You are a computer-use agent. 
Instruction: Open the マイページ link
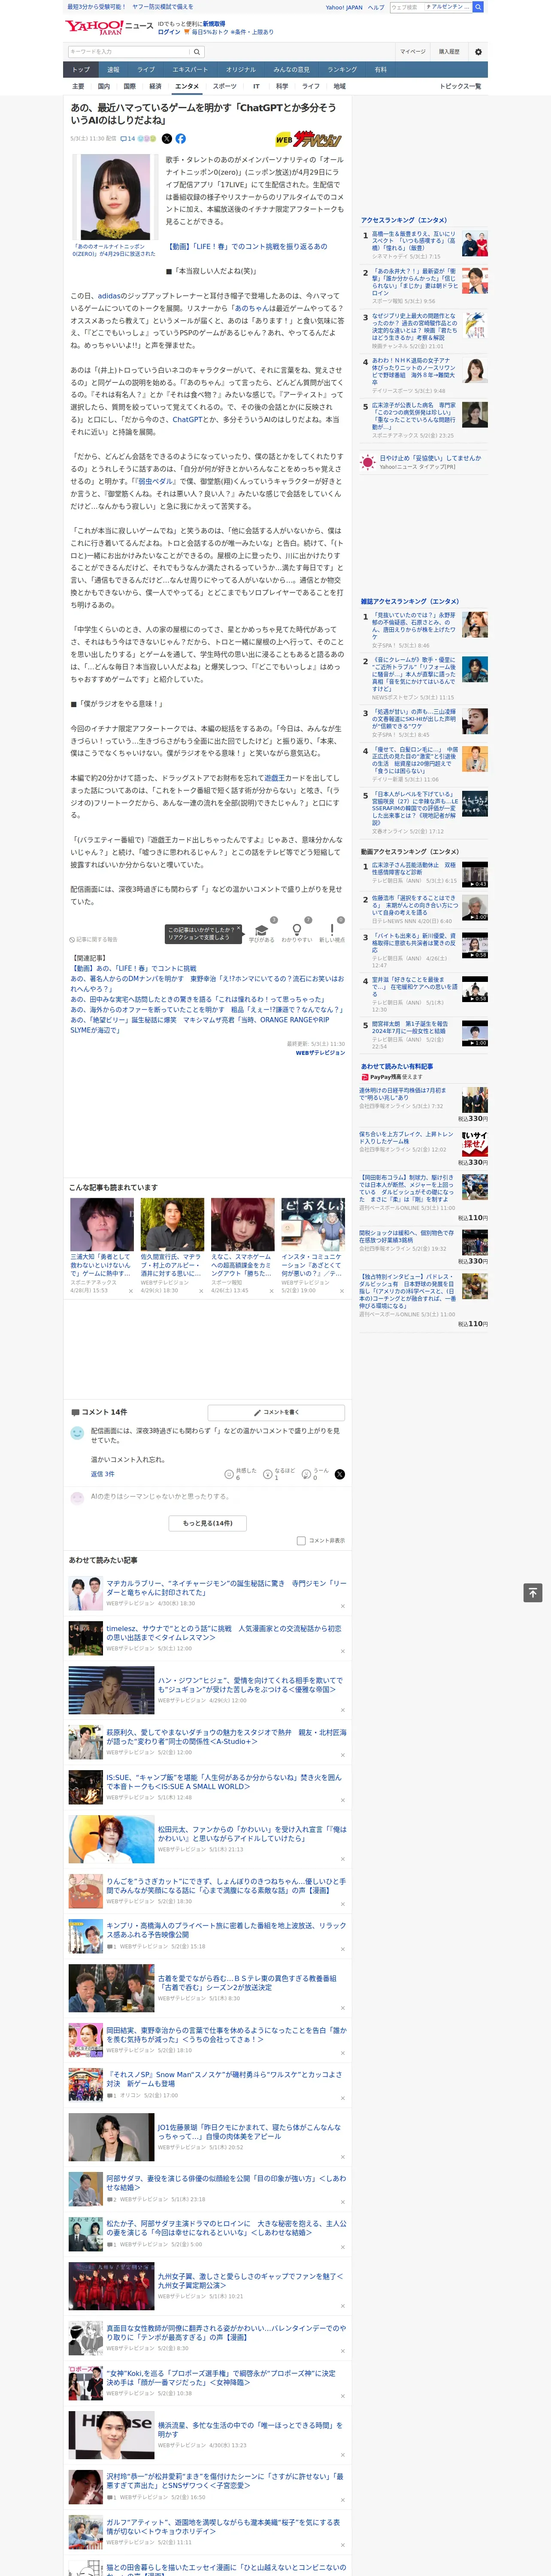[x=413, y=52]
